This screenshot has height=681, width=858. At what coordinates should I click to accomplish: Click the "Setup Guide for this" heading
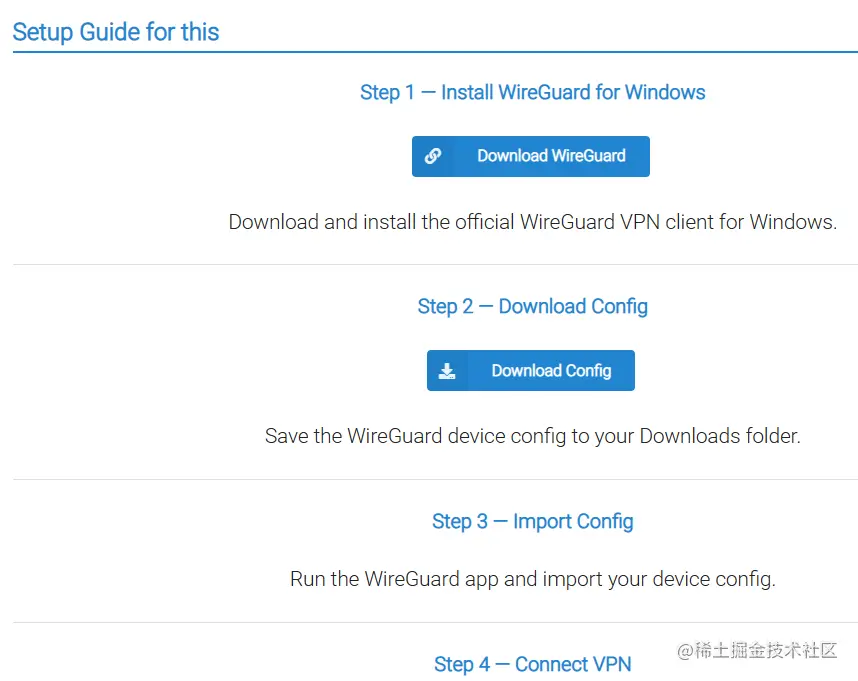point(116,32)
